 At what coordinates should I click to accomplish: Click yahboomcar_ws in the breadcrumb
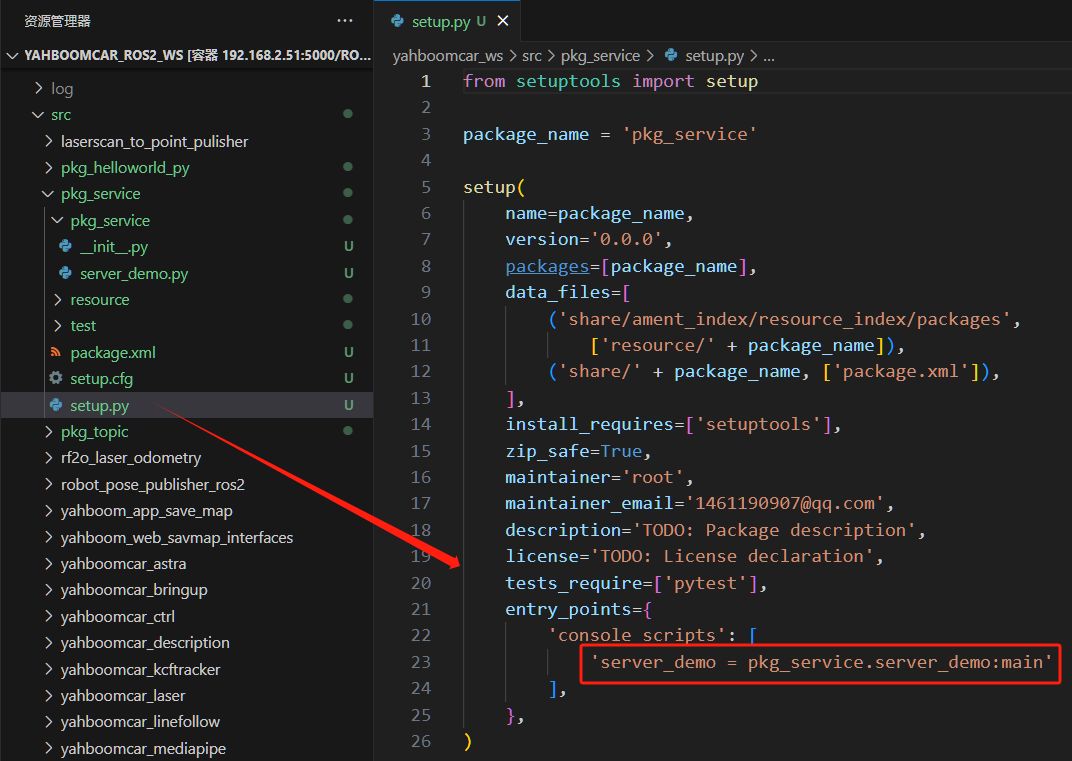[447, 56]
